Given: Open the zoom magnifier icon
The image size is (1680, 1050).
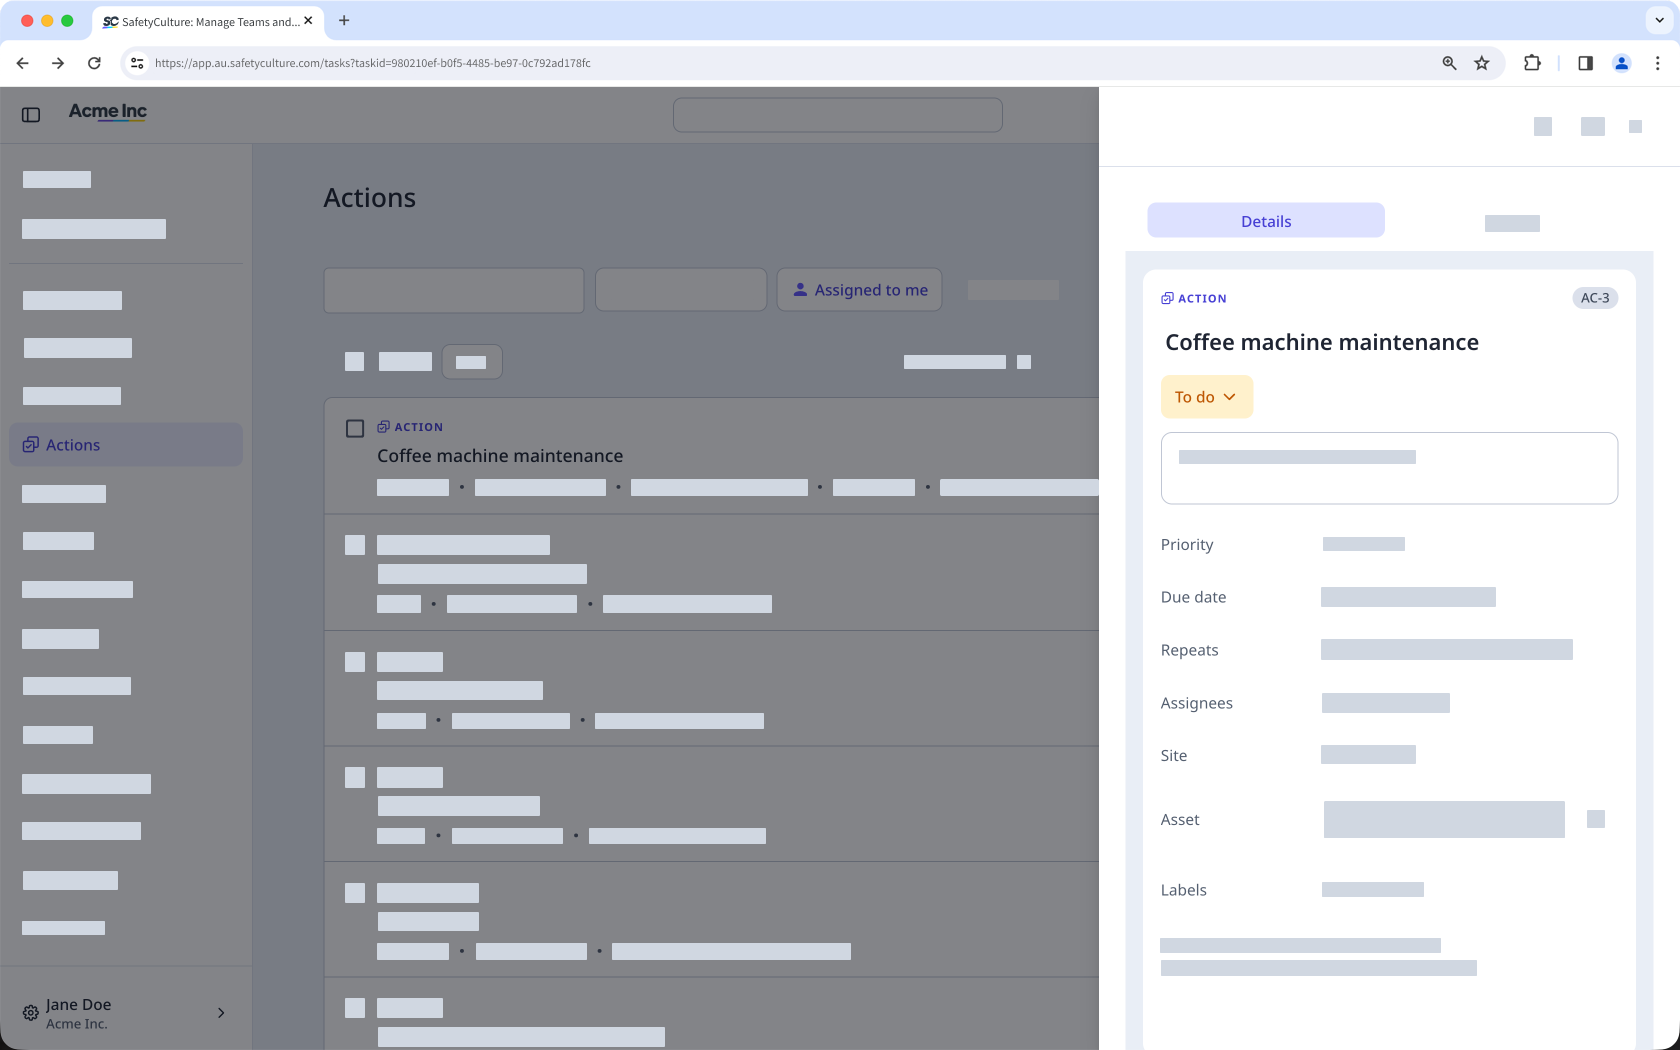Looking at the screenshot, I should (x=1449, y=63).
